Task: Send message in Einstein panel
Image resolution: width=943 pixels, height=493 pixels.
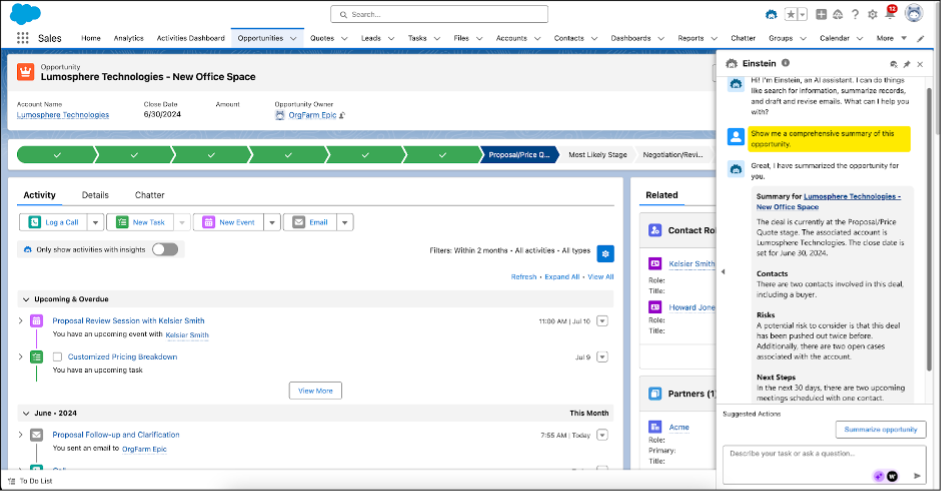Action: [917, 476]
